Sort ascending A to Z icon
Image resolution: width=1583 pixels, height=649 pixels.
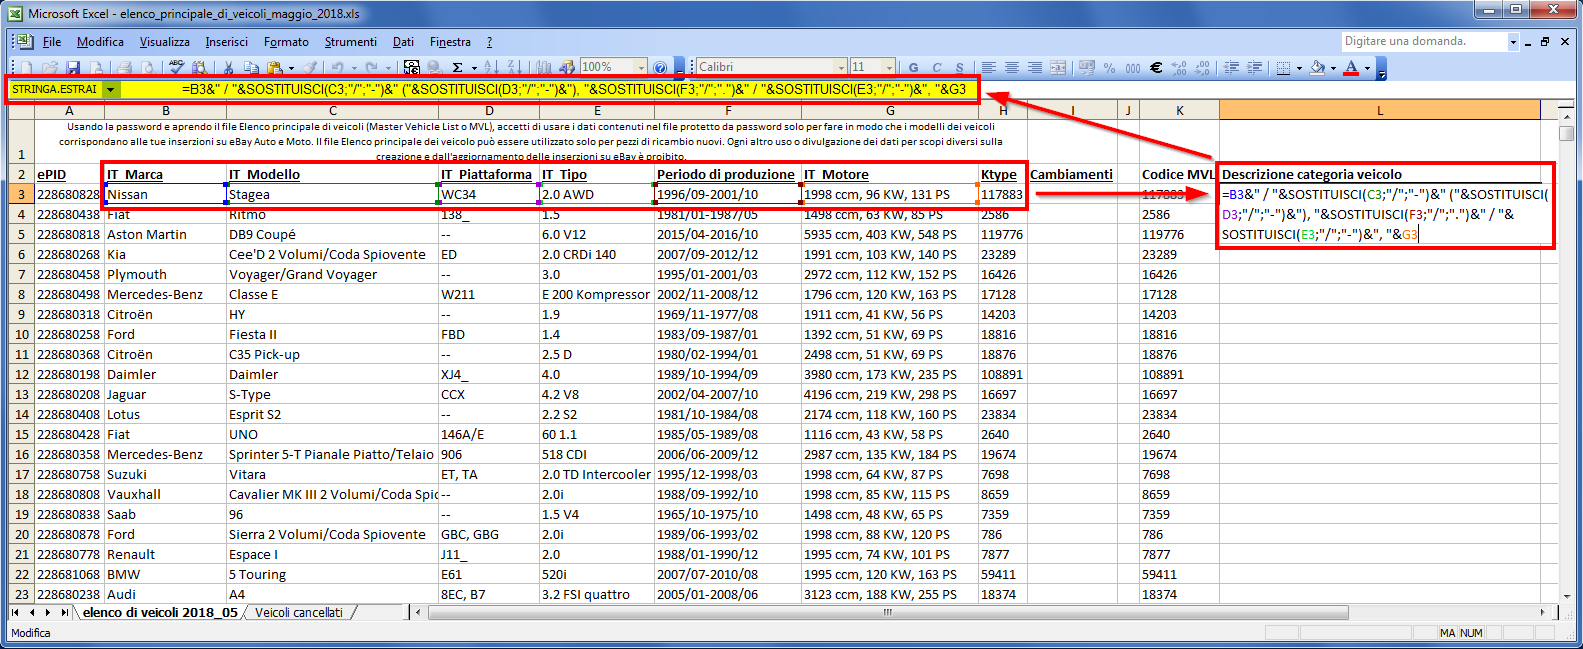coord(491,67)
